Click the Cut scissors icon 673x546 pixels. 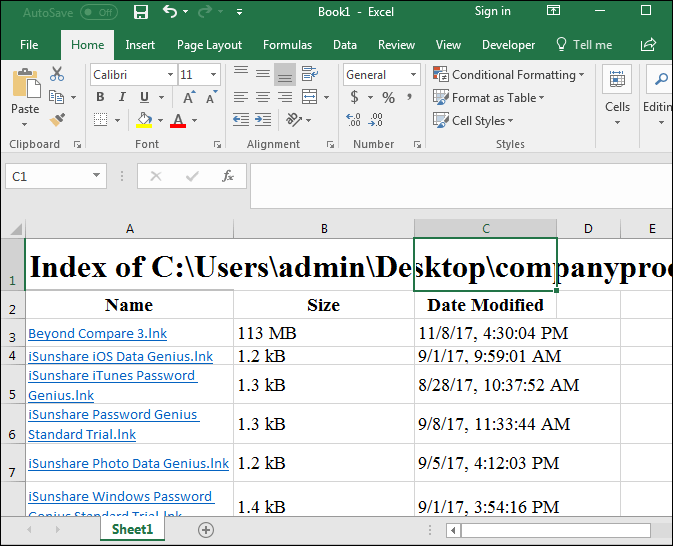point(57,74)
